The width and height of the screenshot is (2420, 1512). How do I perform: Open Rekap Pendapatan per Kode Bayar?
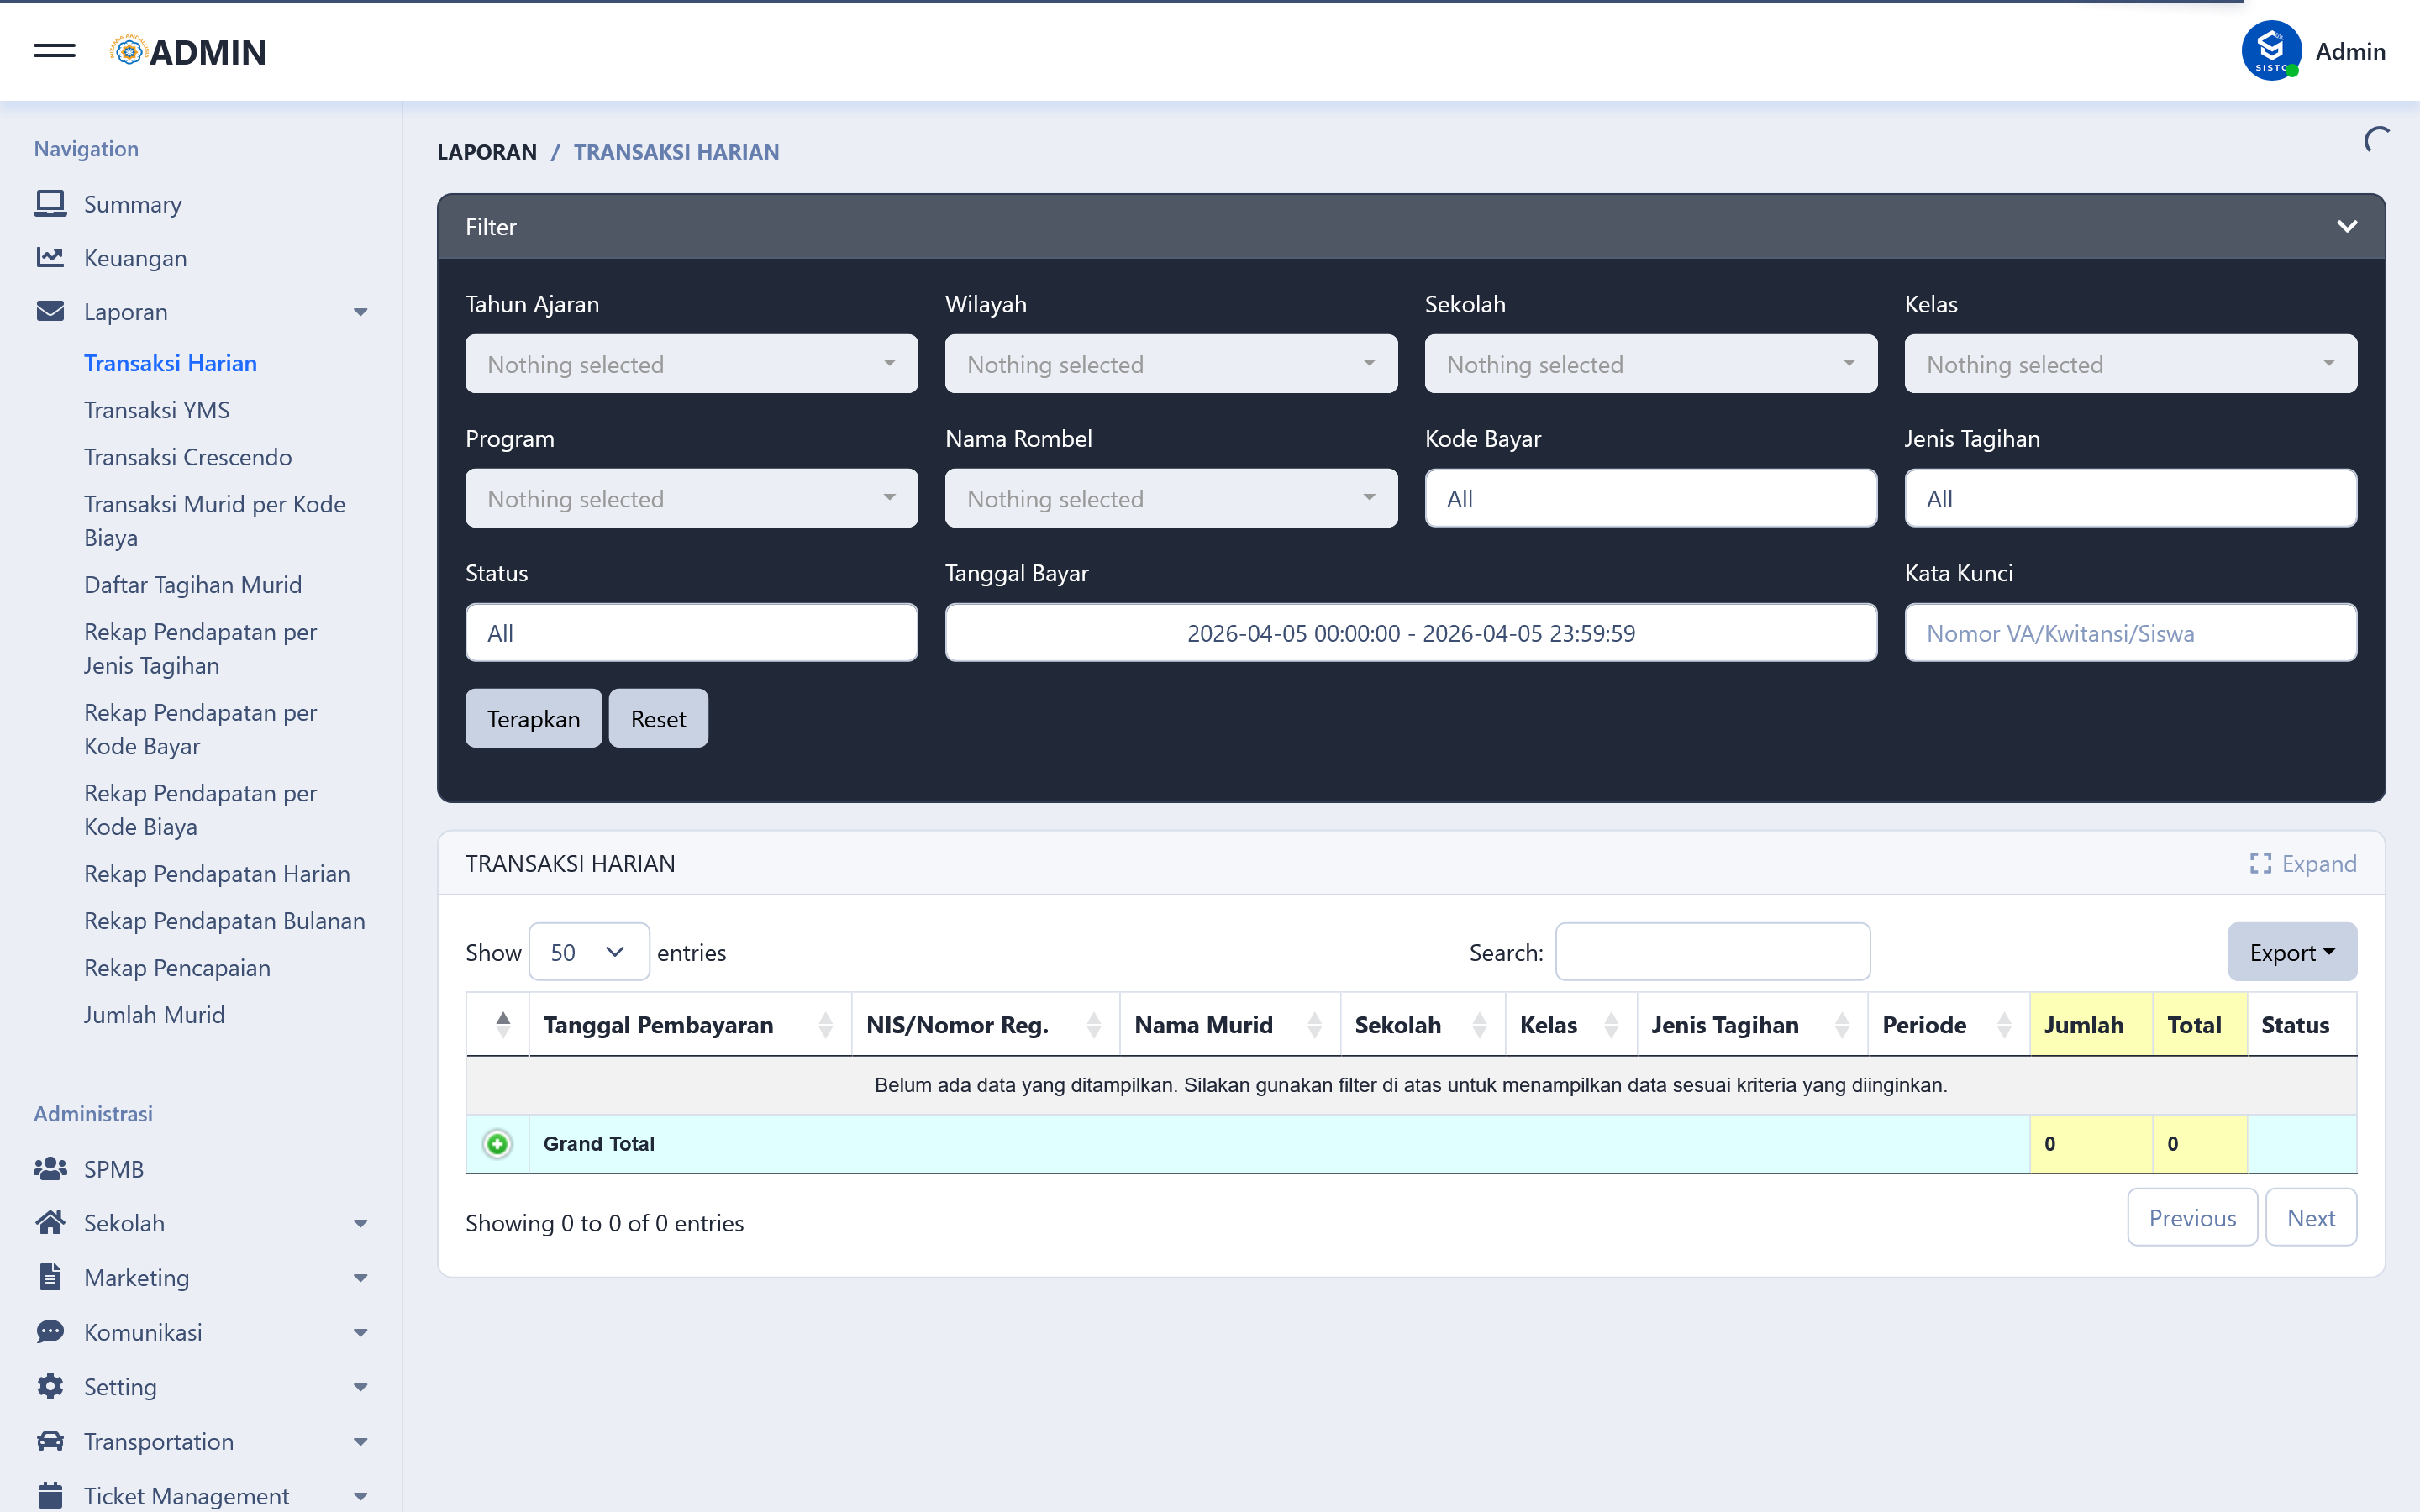coord(200,729)
